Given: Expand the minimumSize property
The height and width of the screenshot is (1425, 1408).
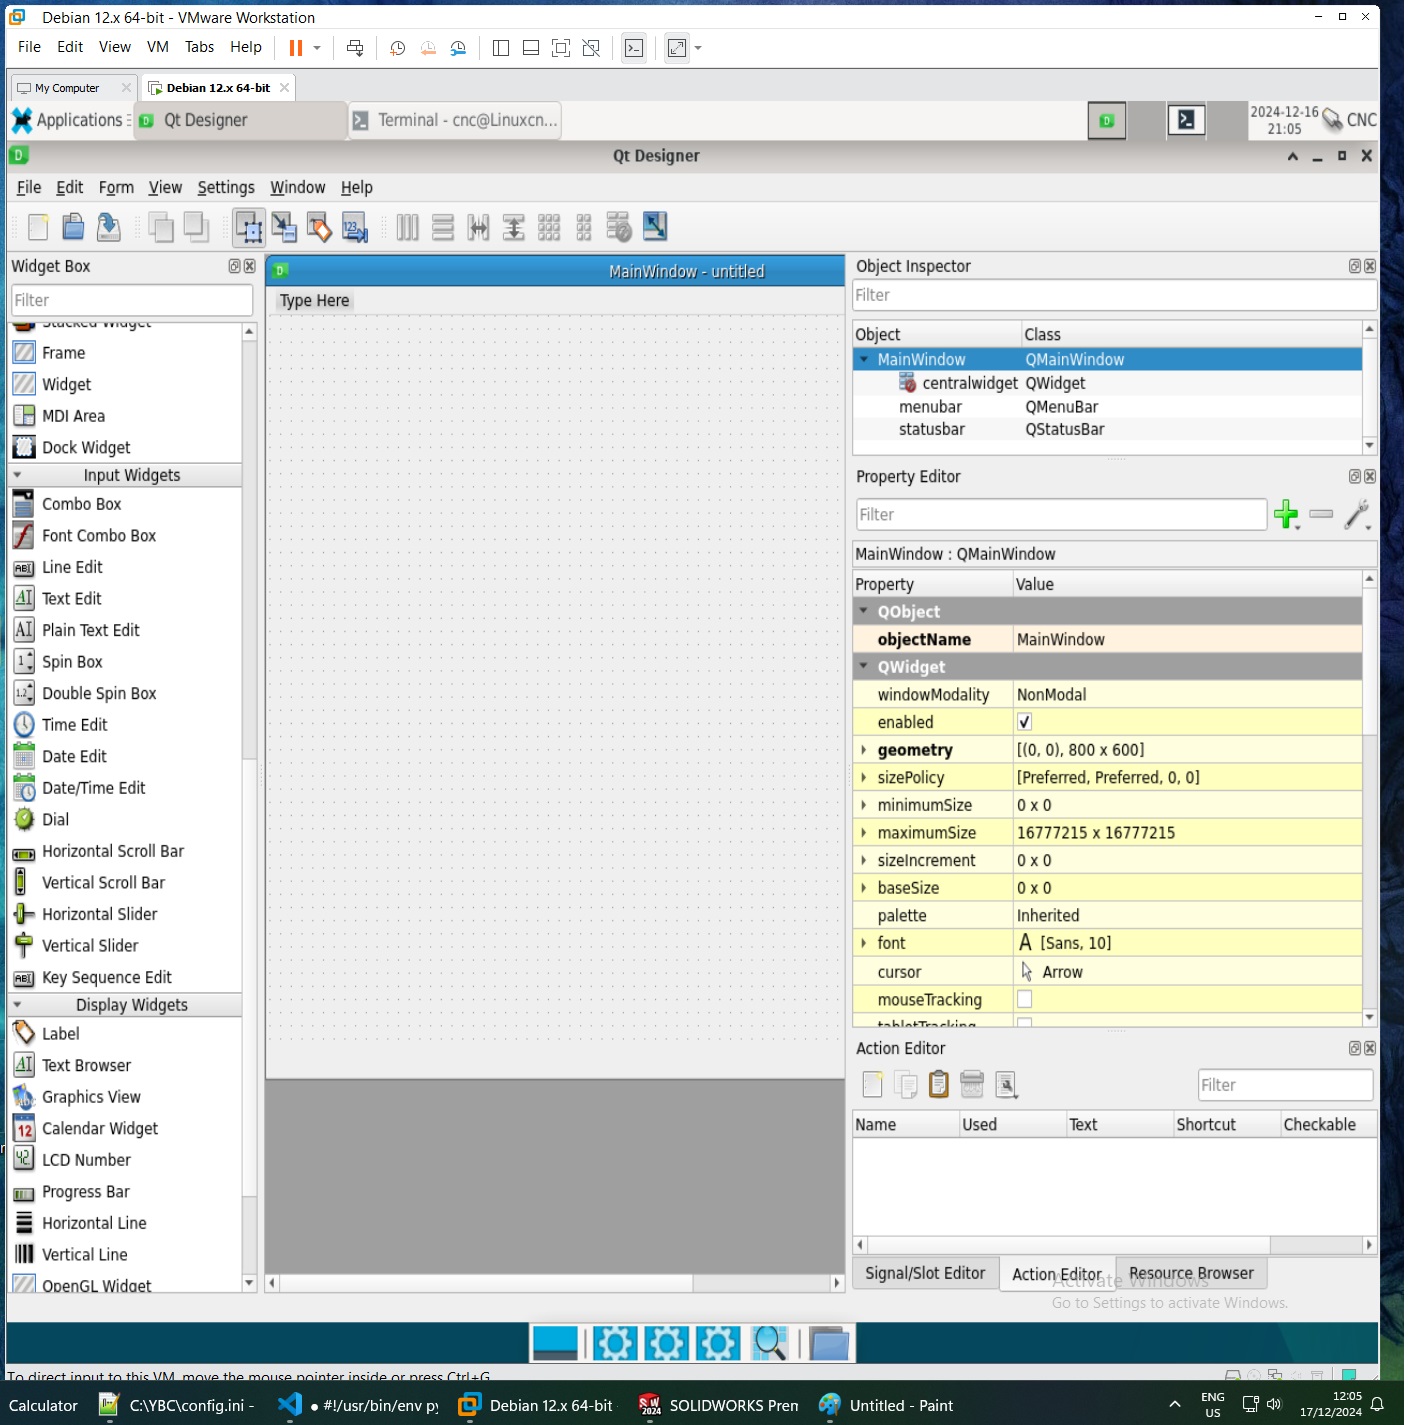Looking at the screenshot, I should (864, 805).
